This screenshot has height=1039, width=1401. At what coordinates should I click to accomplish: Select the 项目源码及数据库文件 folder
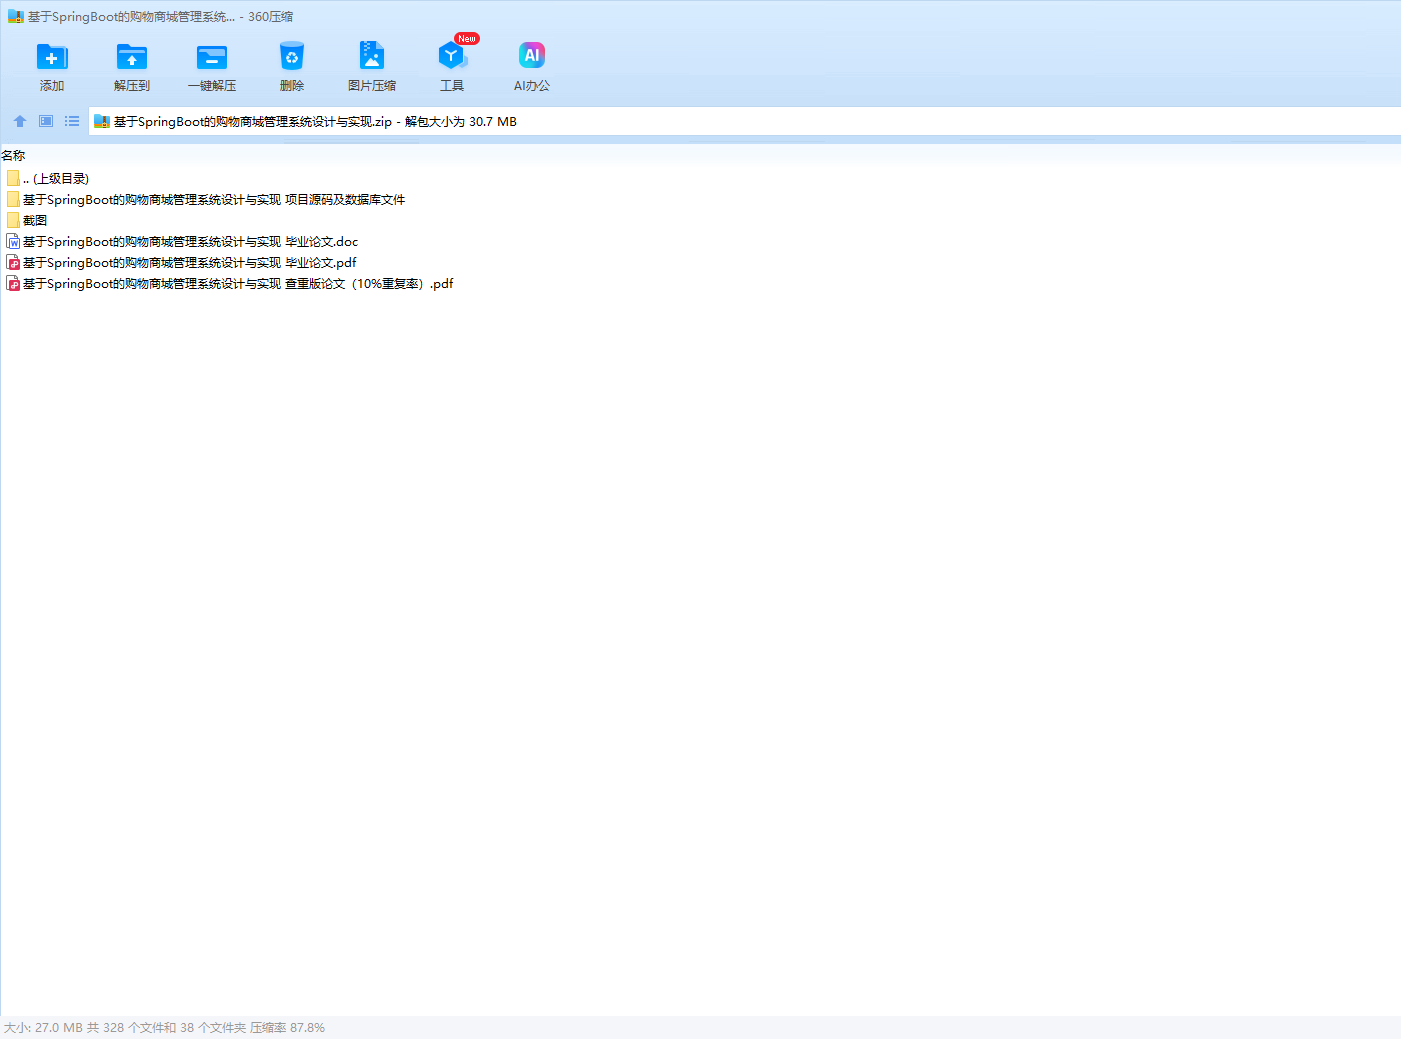[206, 199]
